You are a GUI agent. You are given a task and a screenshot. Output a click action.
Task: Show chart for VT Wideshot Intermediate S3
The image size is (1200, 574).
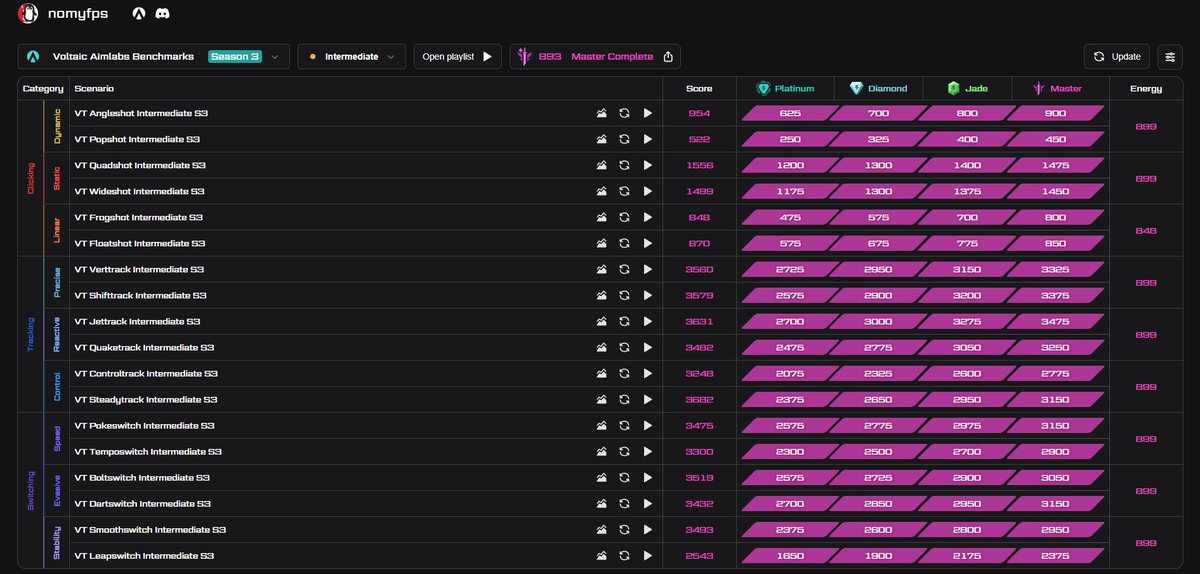point(602,191)
